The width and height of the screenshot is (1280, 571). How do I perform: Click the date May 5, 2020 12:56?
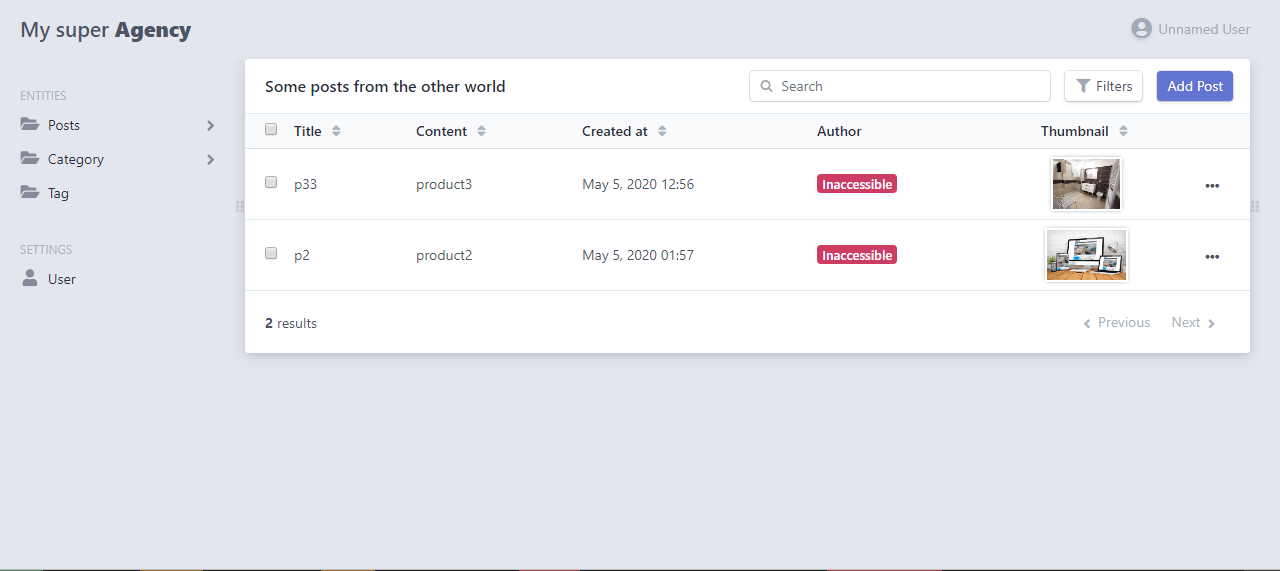[x=638, y=184]
